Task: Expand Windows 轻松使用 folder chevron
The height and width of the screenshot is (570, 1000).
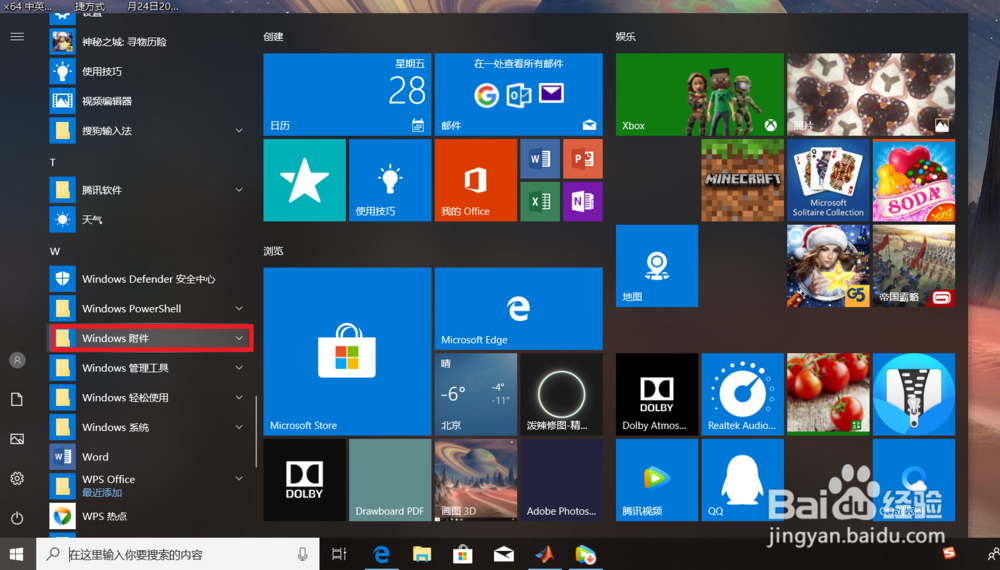Action: 239,397
